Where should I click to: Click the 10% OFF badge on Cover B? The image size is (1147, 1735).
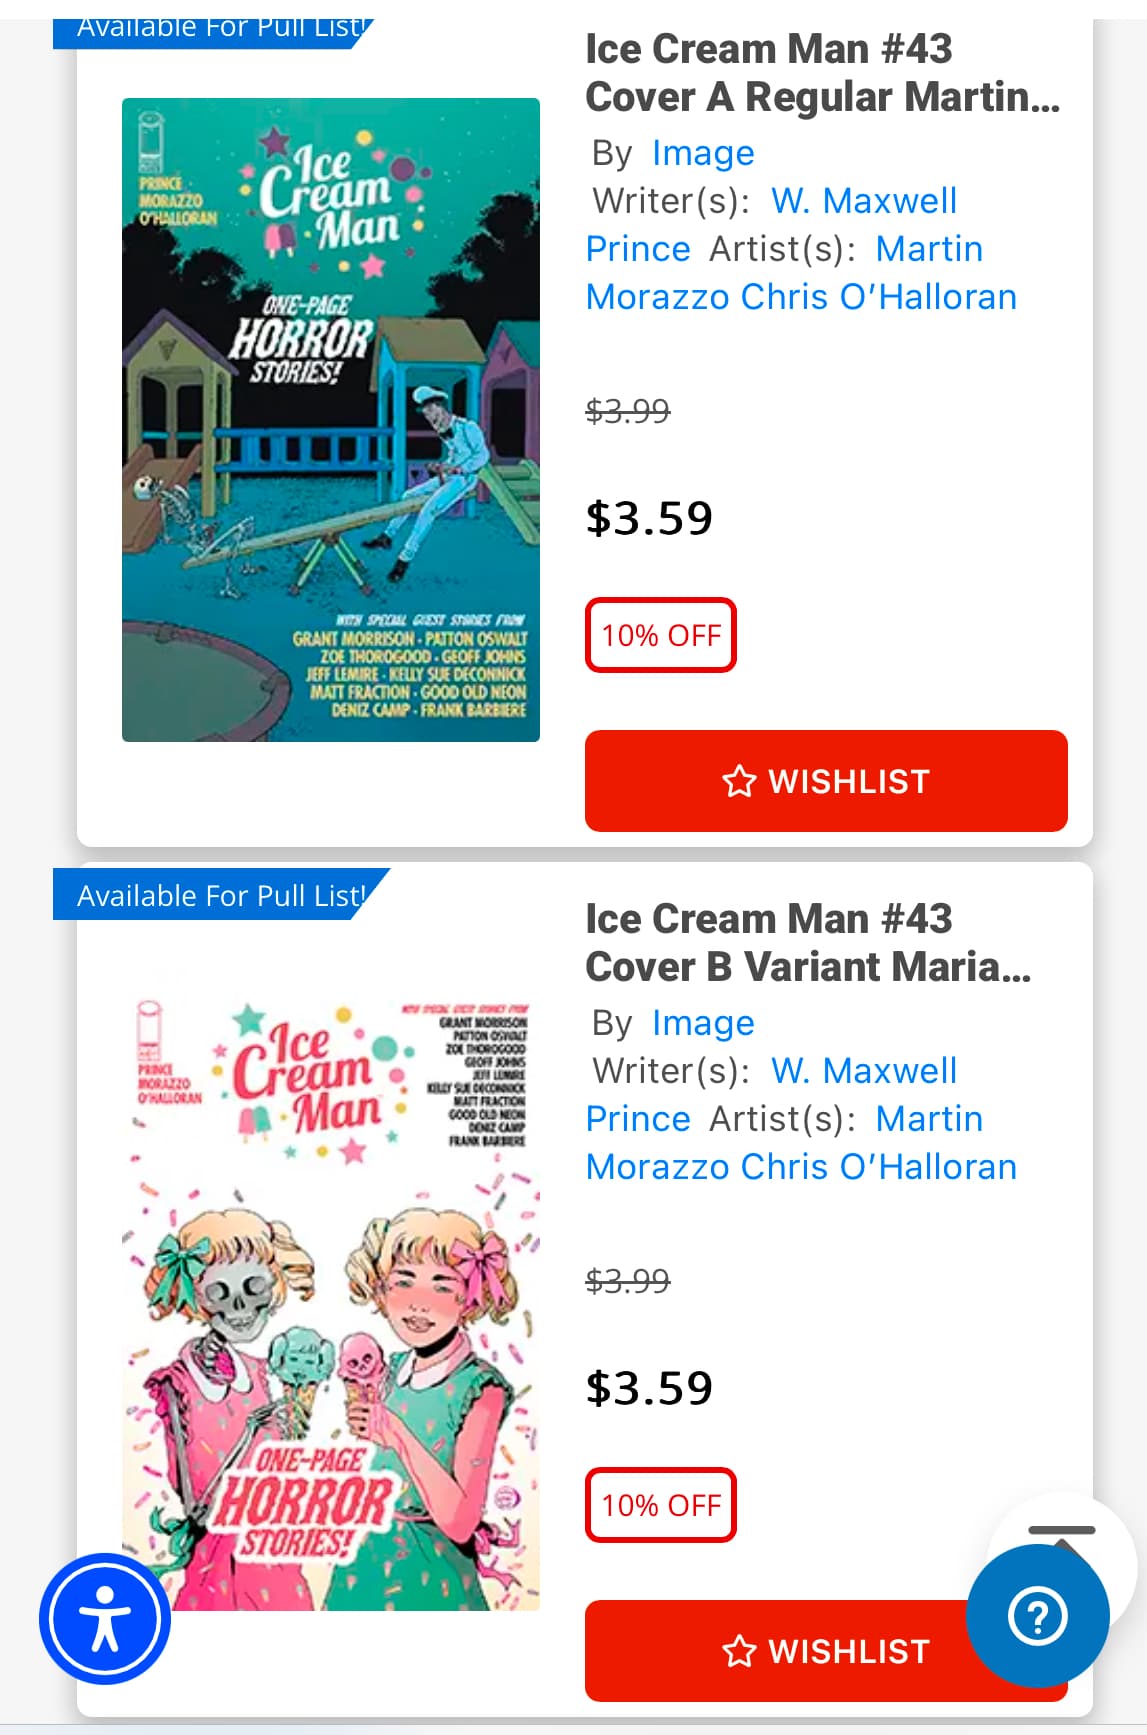661,1505
